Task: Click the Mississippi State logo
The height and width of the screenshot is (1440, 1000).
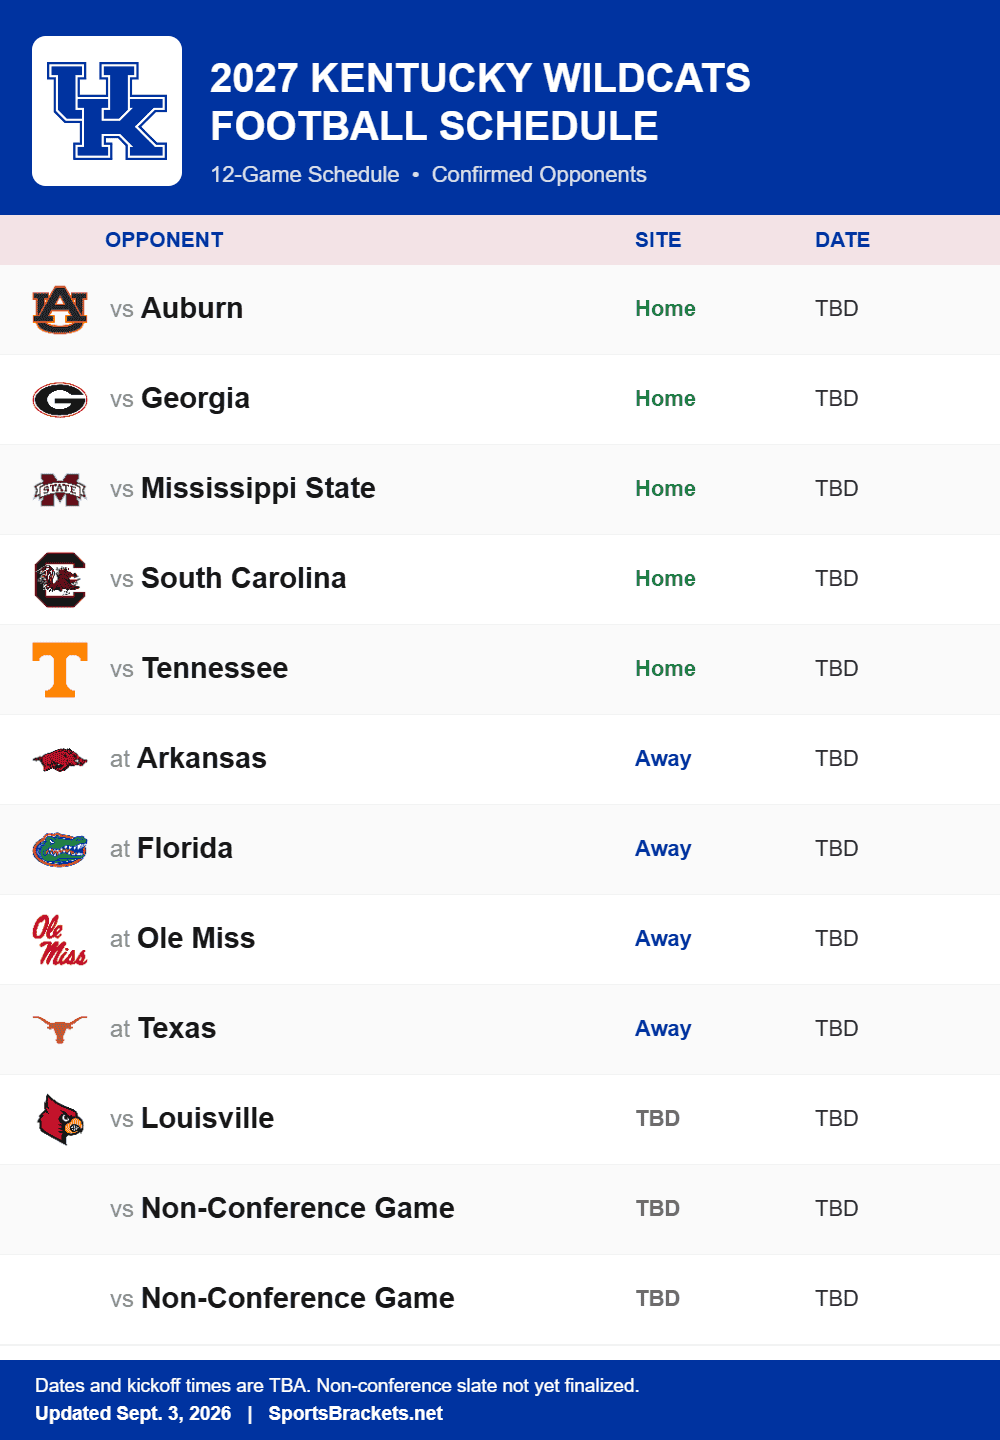Action: click(x=60, y=489)
